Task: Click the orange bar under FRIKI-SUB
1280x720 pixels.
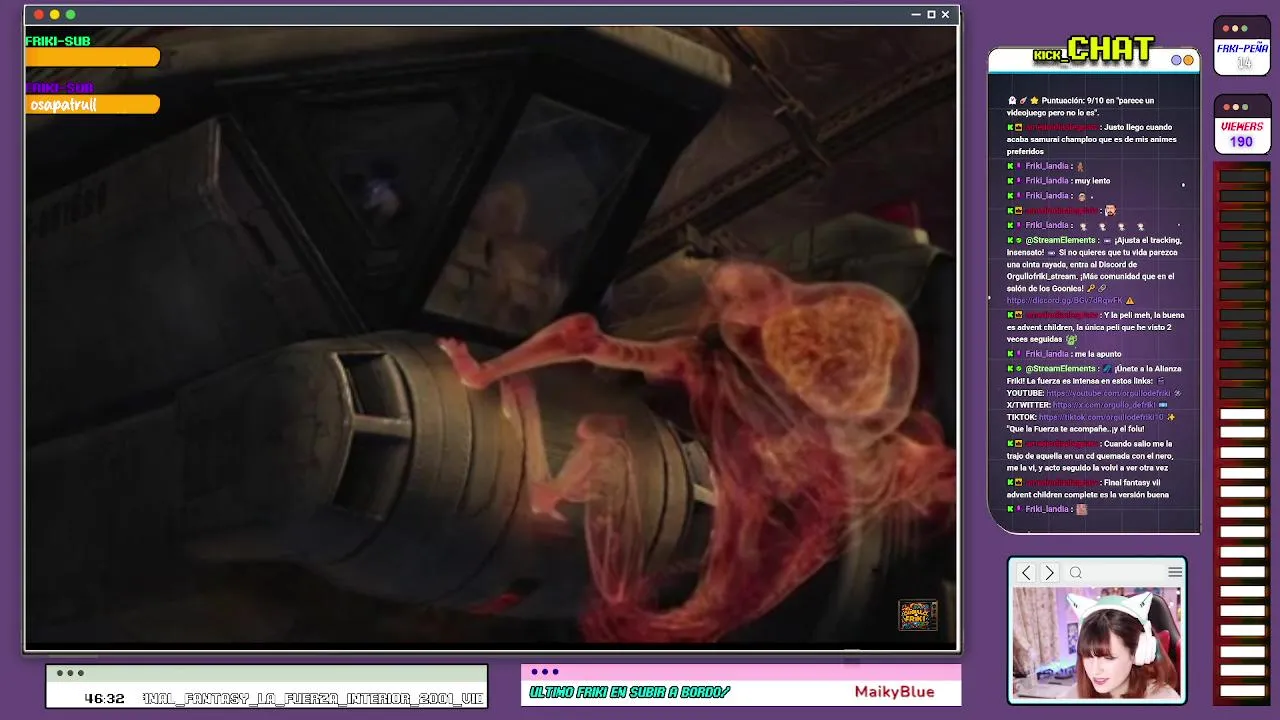Action: pos(92,57)
